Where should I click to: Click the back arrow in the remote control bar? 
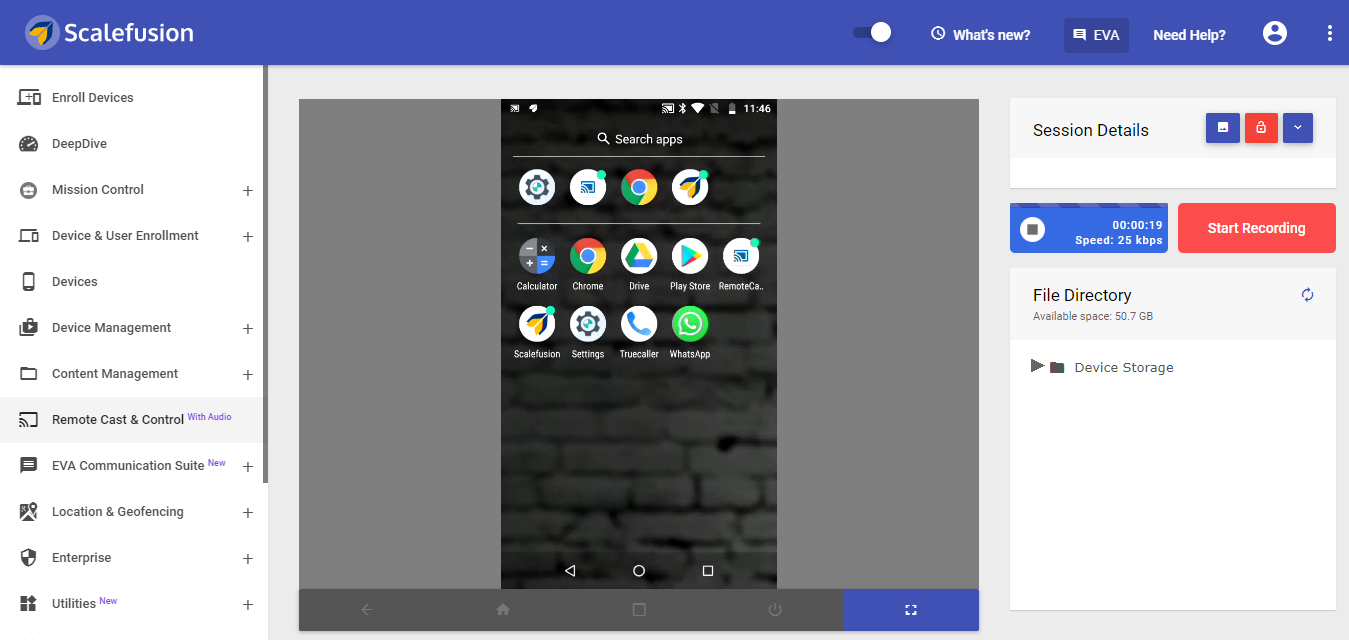tap(367, 610)
